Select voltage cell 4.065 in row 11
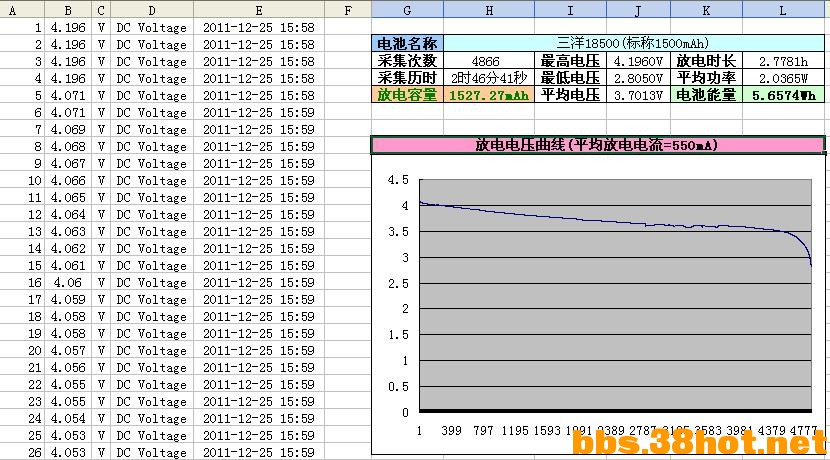Viewport: 830px width, 460px height. click(68, 197)
